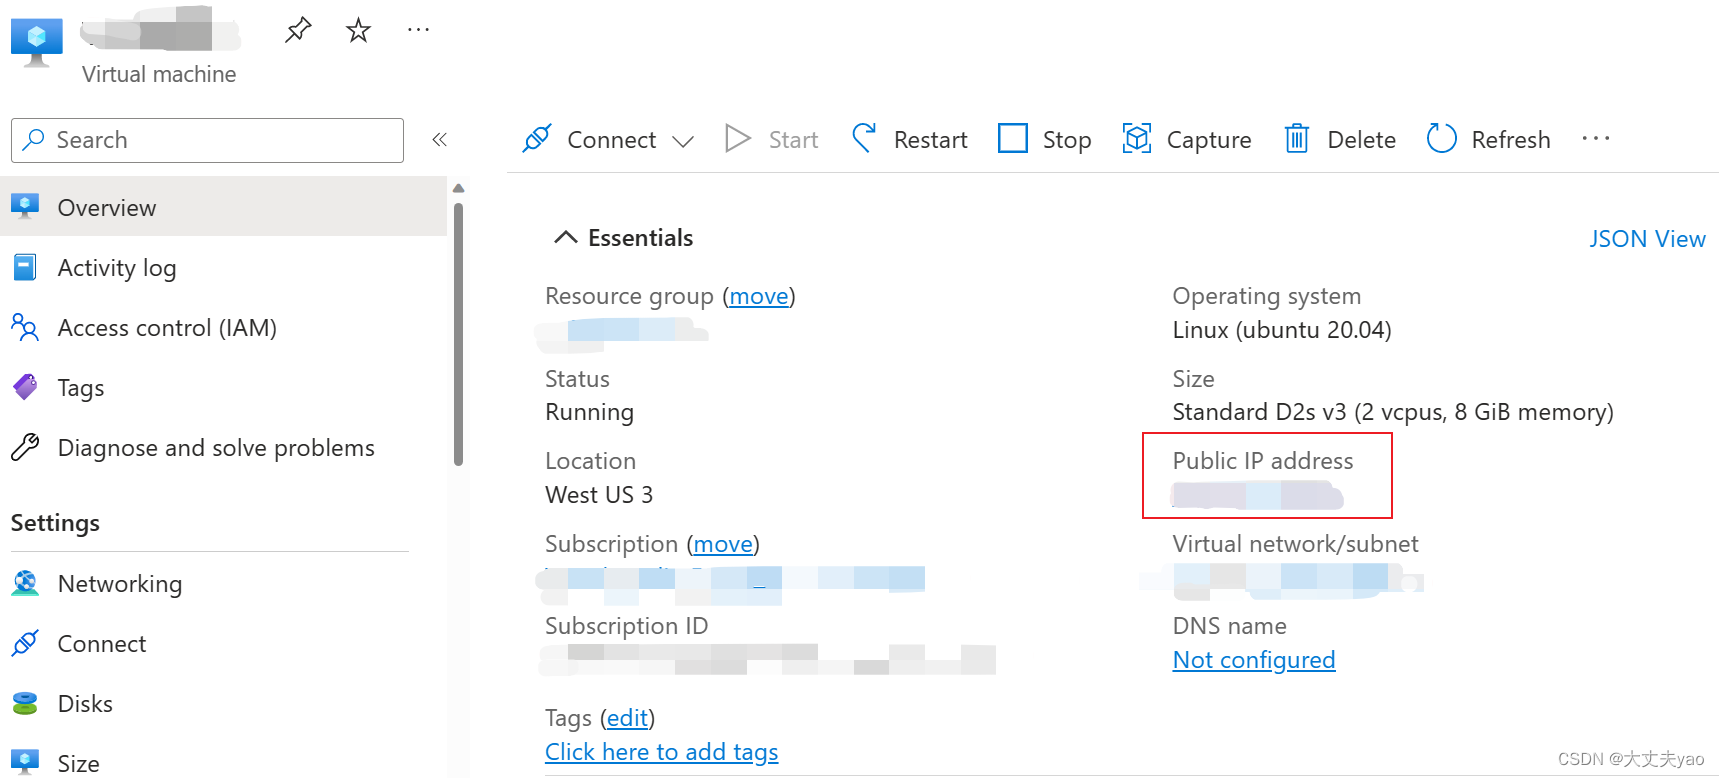Click the Size monitor icon in sidebar

click(x=25, y=762)
